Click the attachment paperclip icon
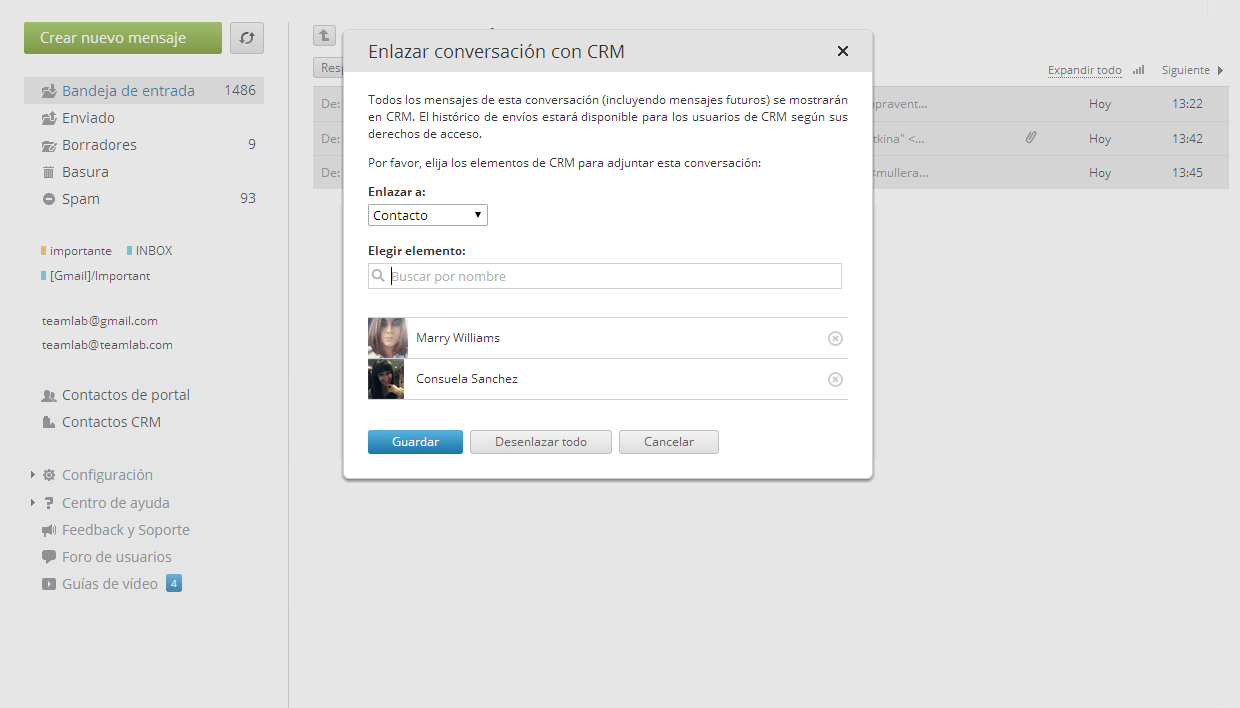Image resolution: width=1240 pixels, height=708 pixels. coord(1031,138)
